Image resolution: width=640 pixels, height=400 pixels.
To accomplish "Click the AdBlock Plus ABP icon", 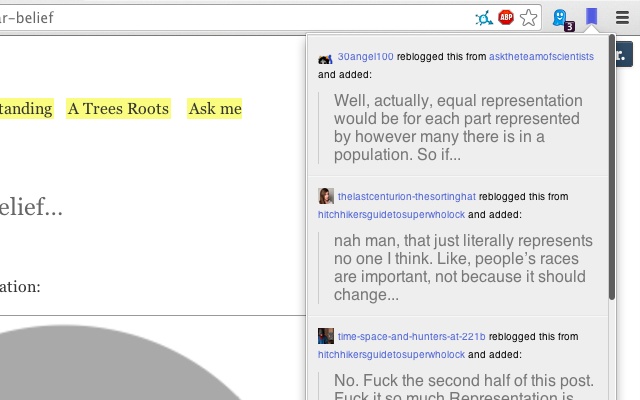I will coord(506,18).
